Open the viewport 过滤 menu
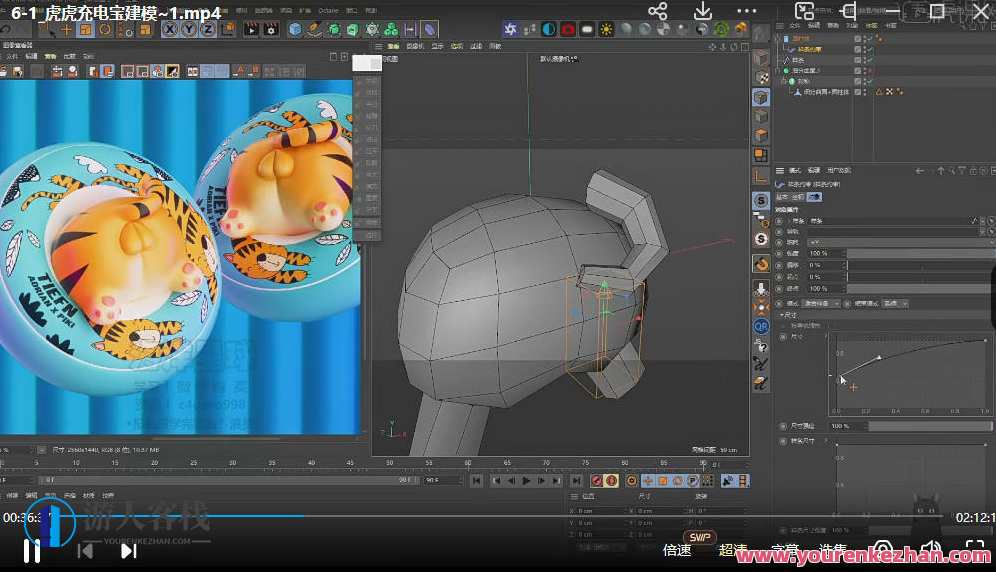The image size is (996, 572). (x=476, y=46)
